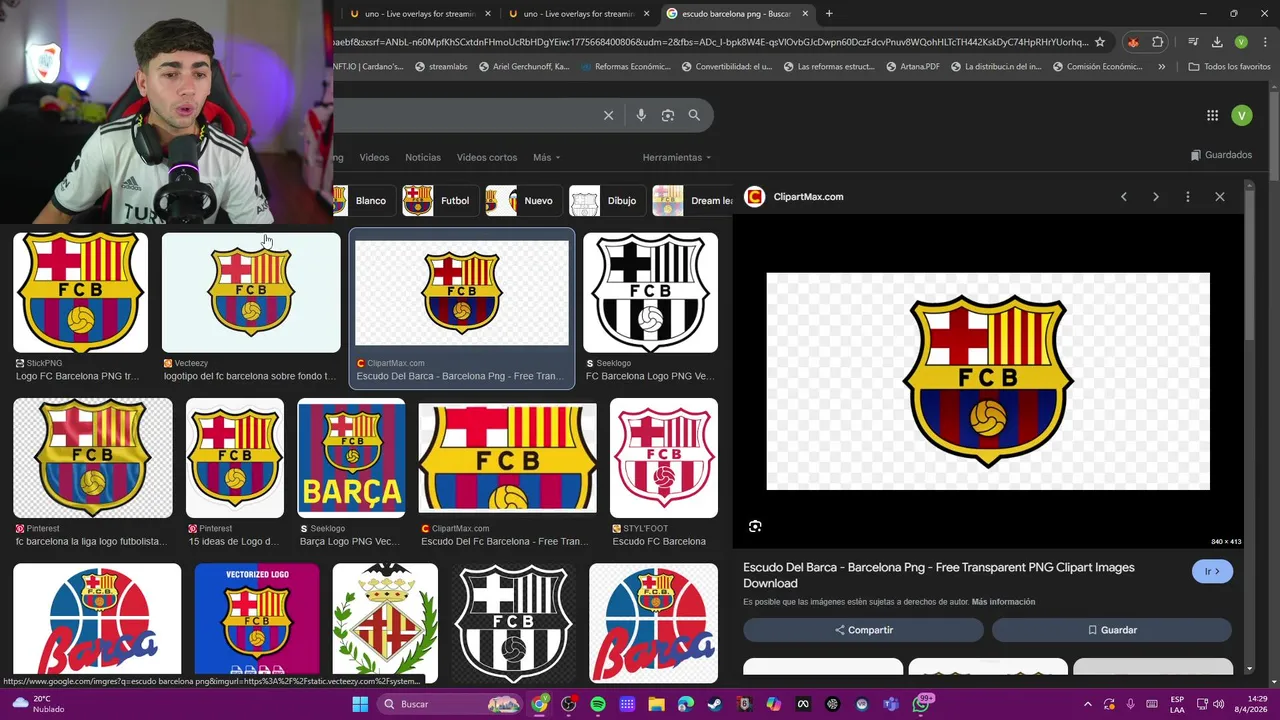Open WhatsApp from the taskbar
This screenshot has width=1280, height=720.
pyautogui.click(x=921, y=704)
